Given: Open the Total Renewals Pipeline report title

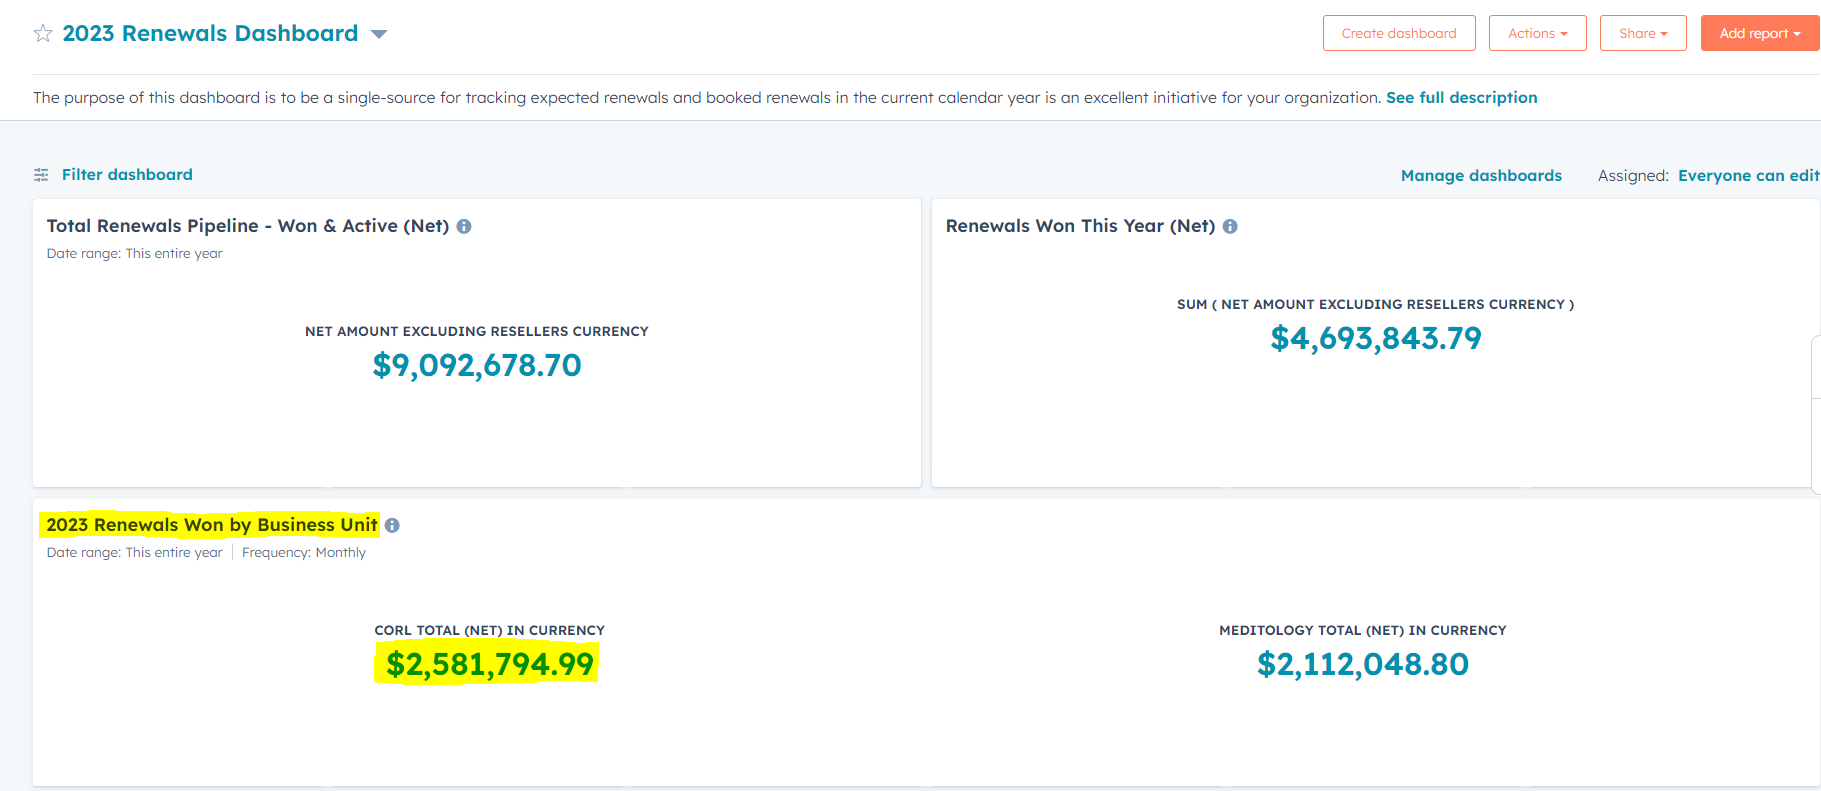Looking at the screenshot, I should point(247,226).
